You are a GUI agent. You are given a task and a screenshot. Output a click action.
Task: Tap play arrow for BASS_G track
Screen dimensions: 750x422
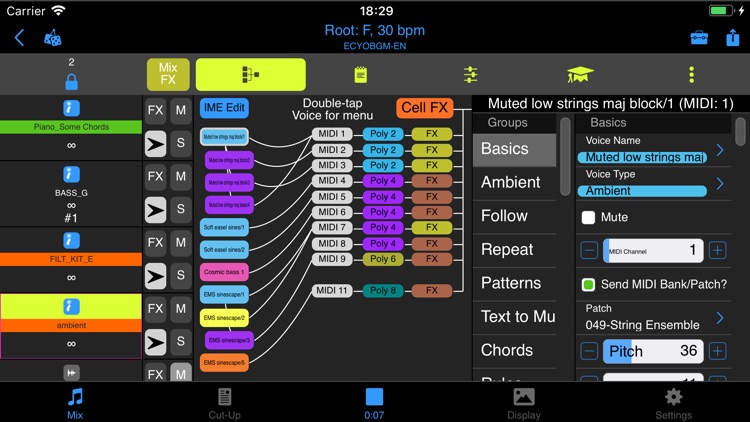click(x=155, y=210)
